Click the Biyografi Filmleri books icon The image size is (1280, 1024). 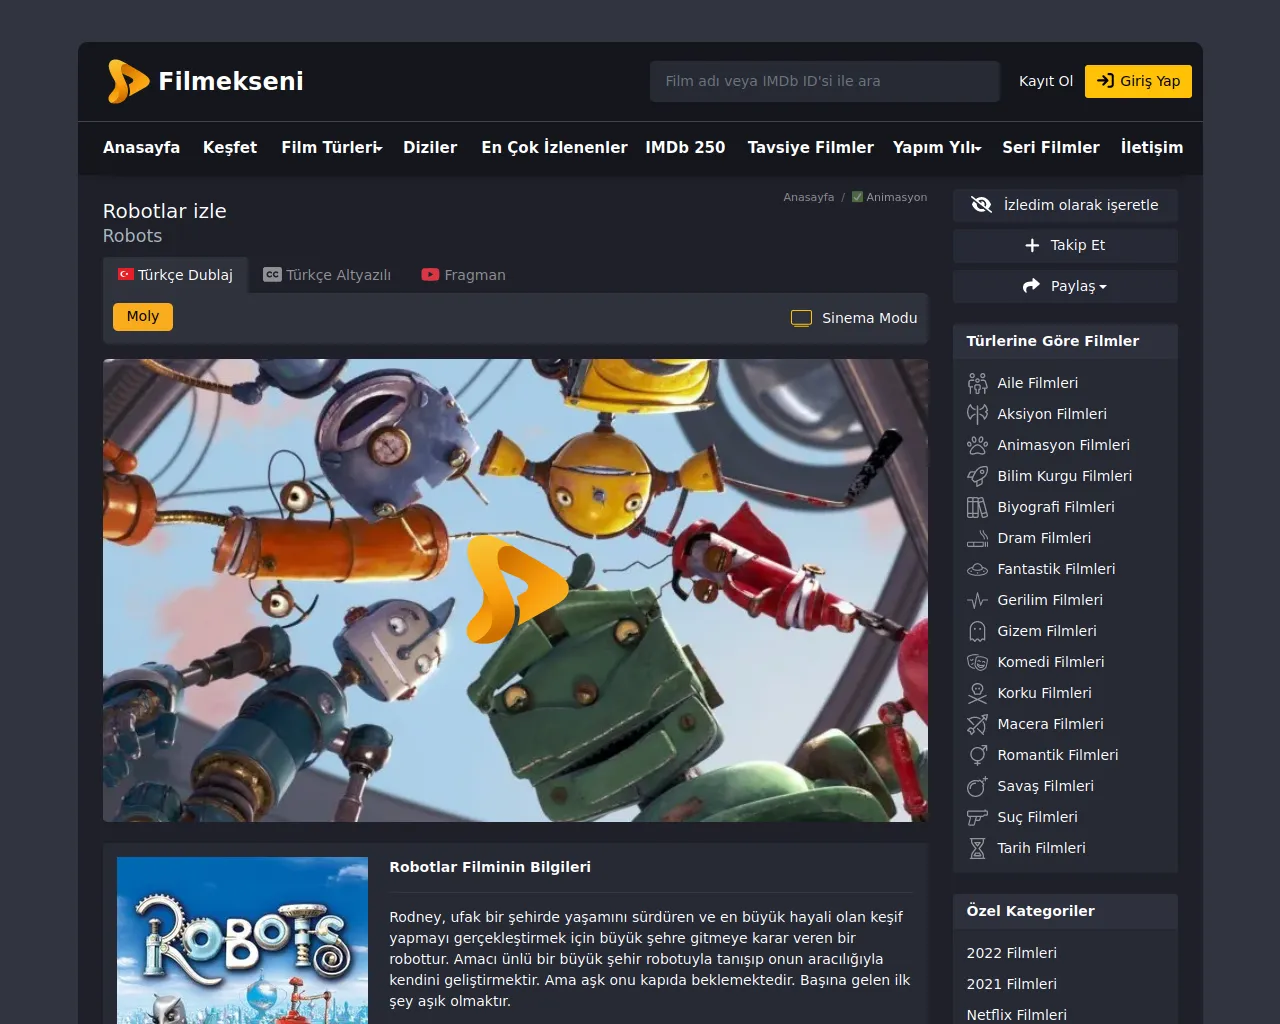[977, 507]
